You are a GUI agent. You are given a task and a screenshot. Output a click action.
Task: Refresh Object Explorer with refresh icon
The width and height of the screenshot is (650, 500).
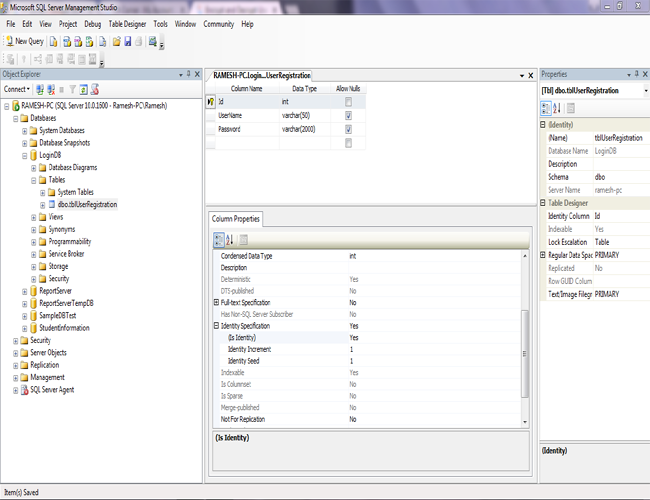[83, 89]
